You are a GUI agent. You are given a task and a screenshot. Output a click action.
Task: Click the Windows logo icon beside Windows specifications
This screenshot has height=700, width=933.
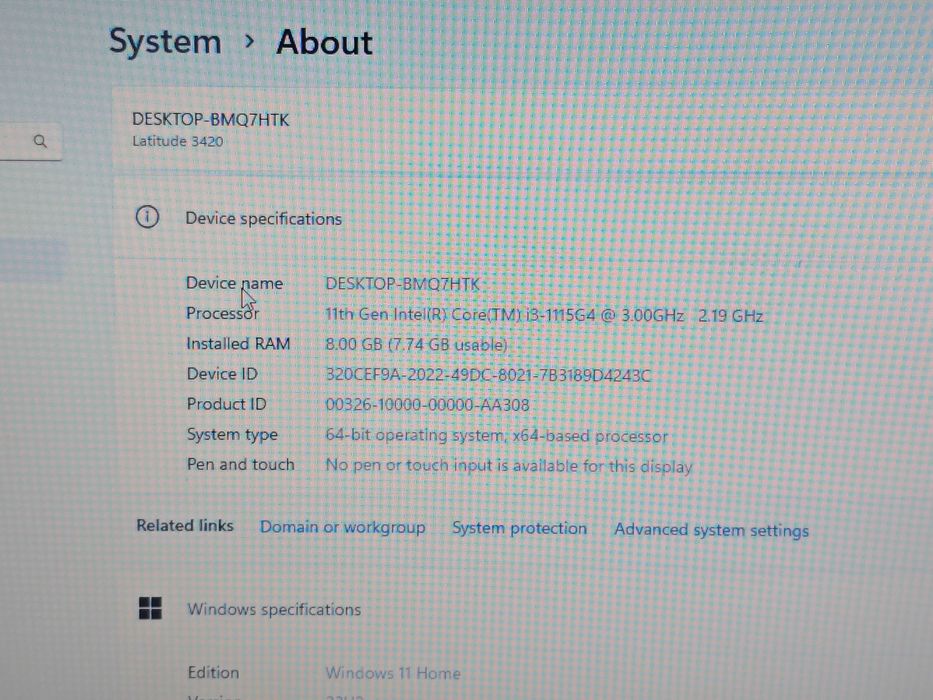[x=150, y=608]
